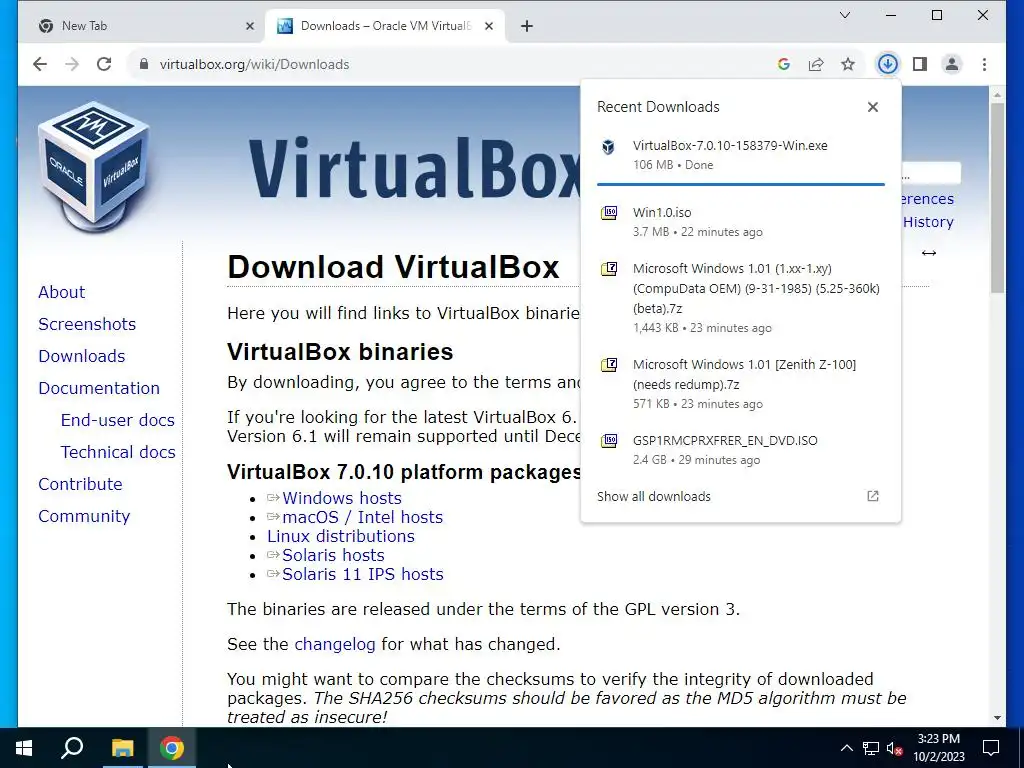Click the History link
The width and height of the screenshot is (1024, 768).
pyautogui.click(x=928, y=222)
